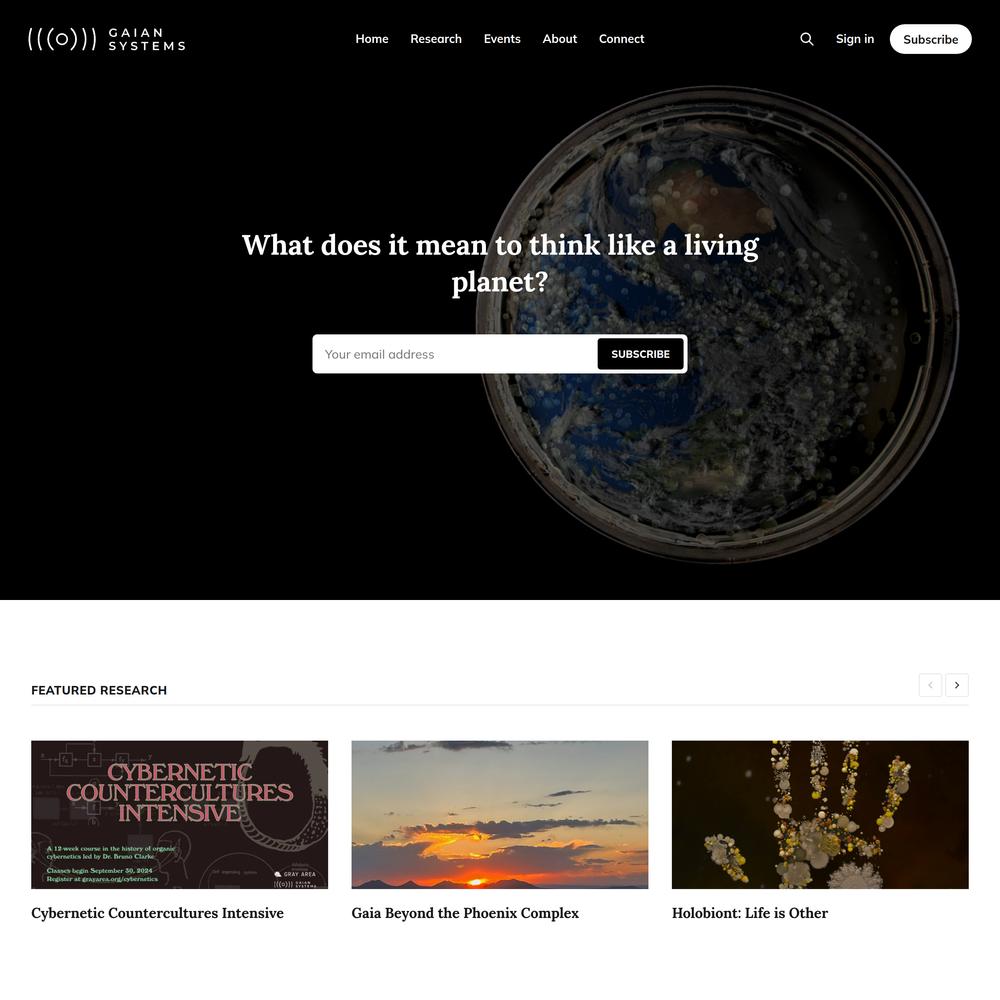Click the Gaian Systems logo

pos(107,39)
